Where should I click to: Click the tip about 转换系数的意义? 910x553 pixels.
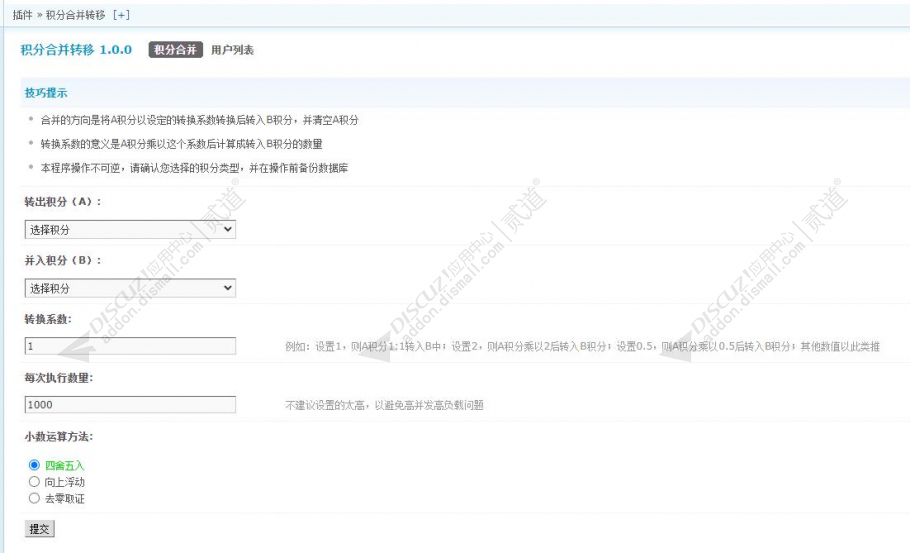[182, 144]
